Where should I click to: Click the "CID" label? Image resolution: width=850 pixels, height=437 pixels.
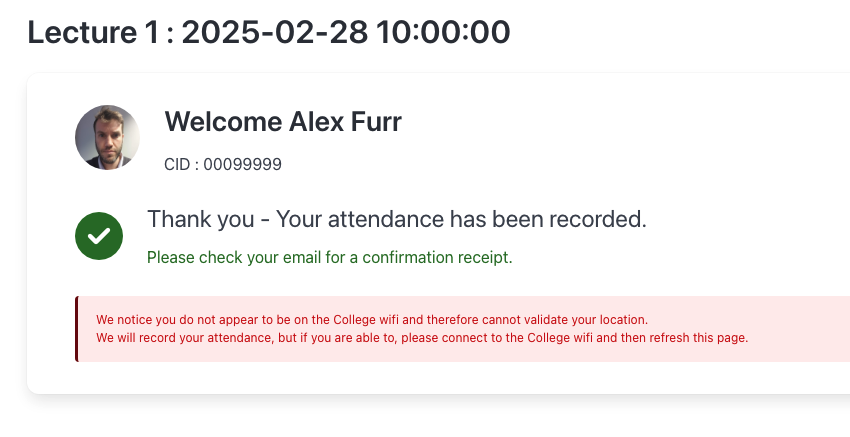(177, 164)
